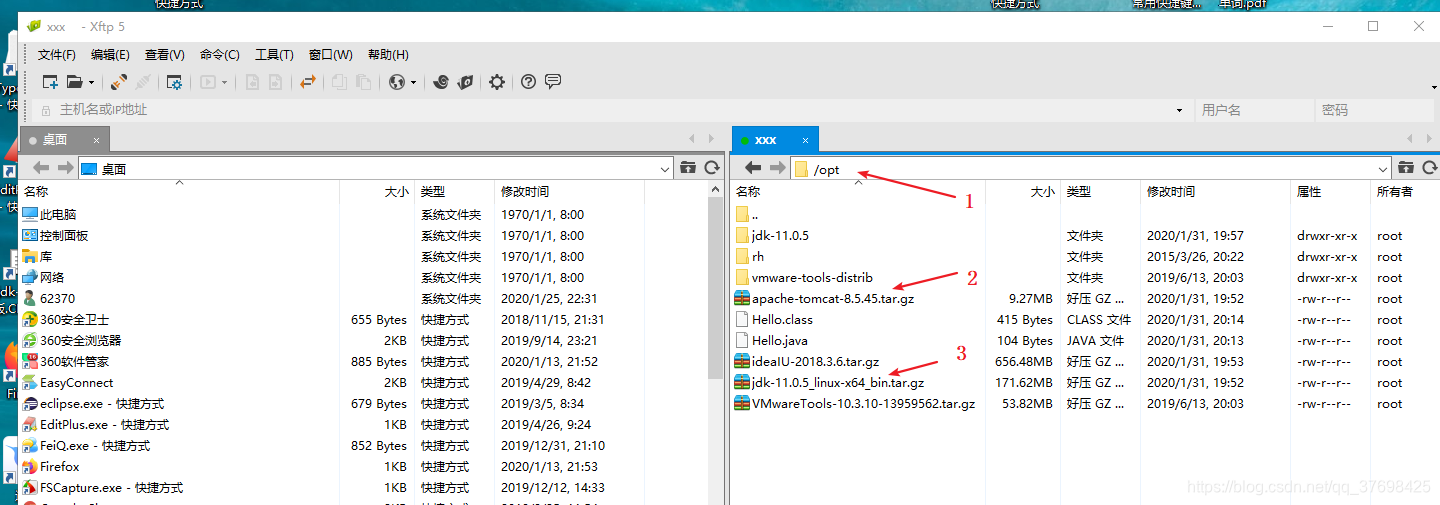1440x505 pixels.
Task: Click the New Session toolbar icon
Action: (49, 82)
